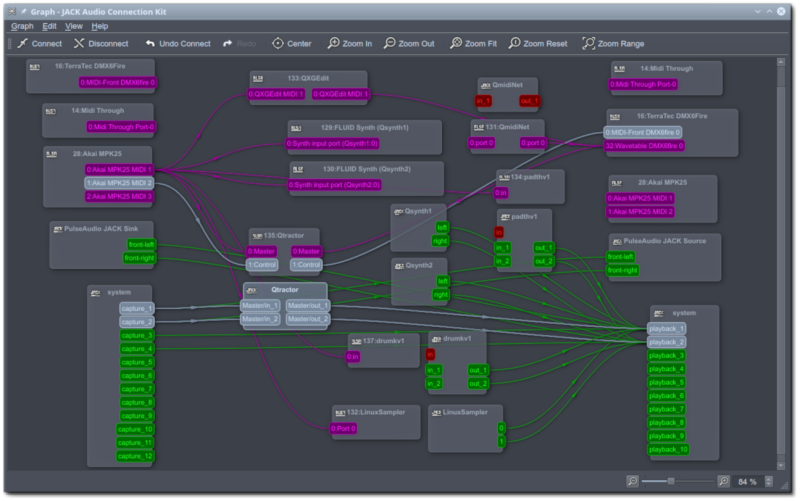Image resolution: width=800 pixels, height=501 pixels.
Task: Click Zoom Out in the toolbar
Action: (409, 44)
